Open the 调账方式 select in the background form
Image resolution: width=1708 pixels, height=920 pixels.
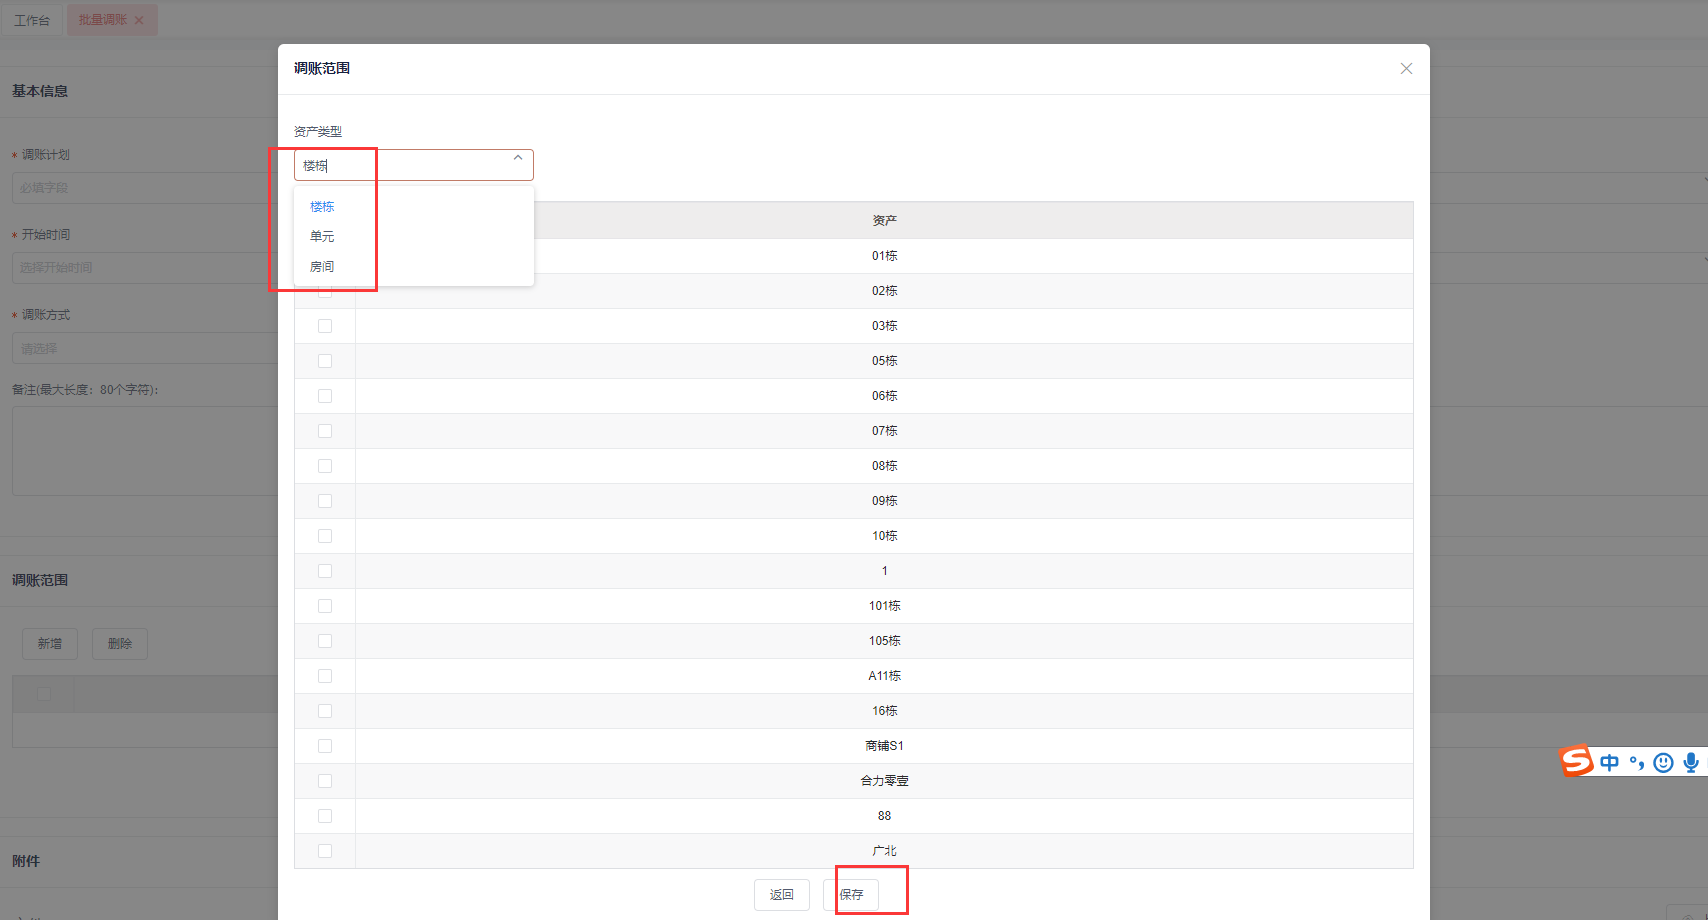145,348
